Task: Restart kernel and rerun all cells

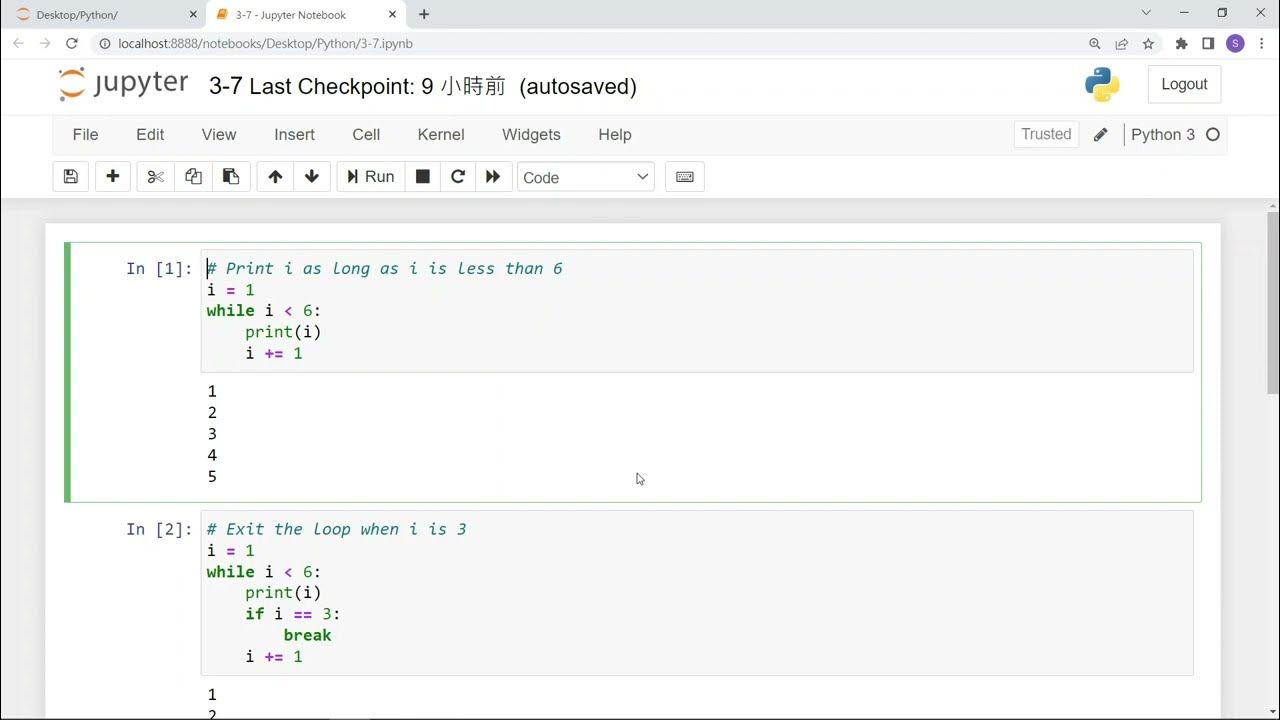Action: coord(493,177)
